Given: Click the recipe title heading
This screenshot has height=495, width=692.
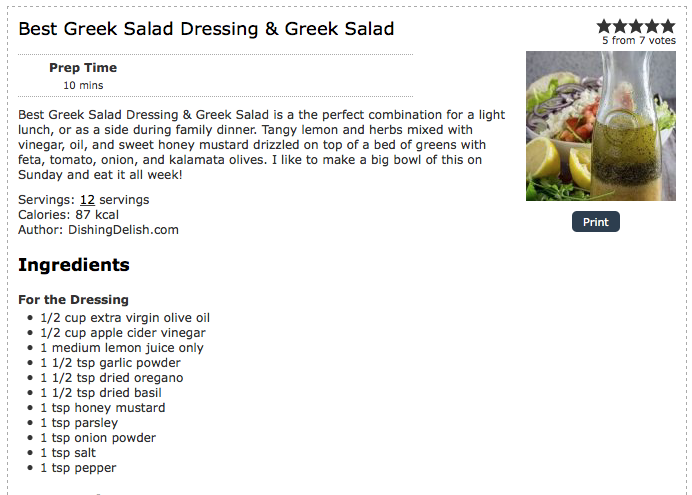Looking at the screenshot, I should (206, 29).
